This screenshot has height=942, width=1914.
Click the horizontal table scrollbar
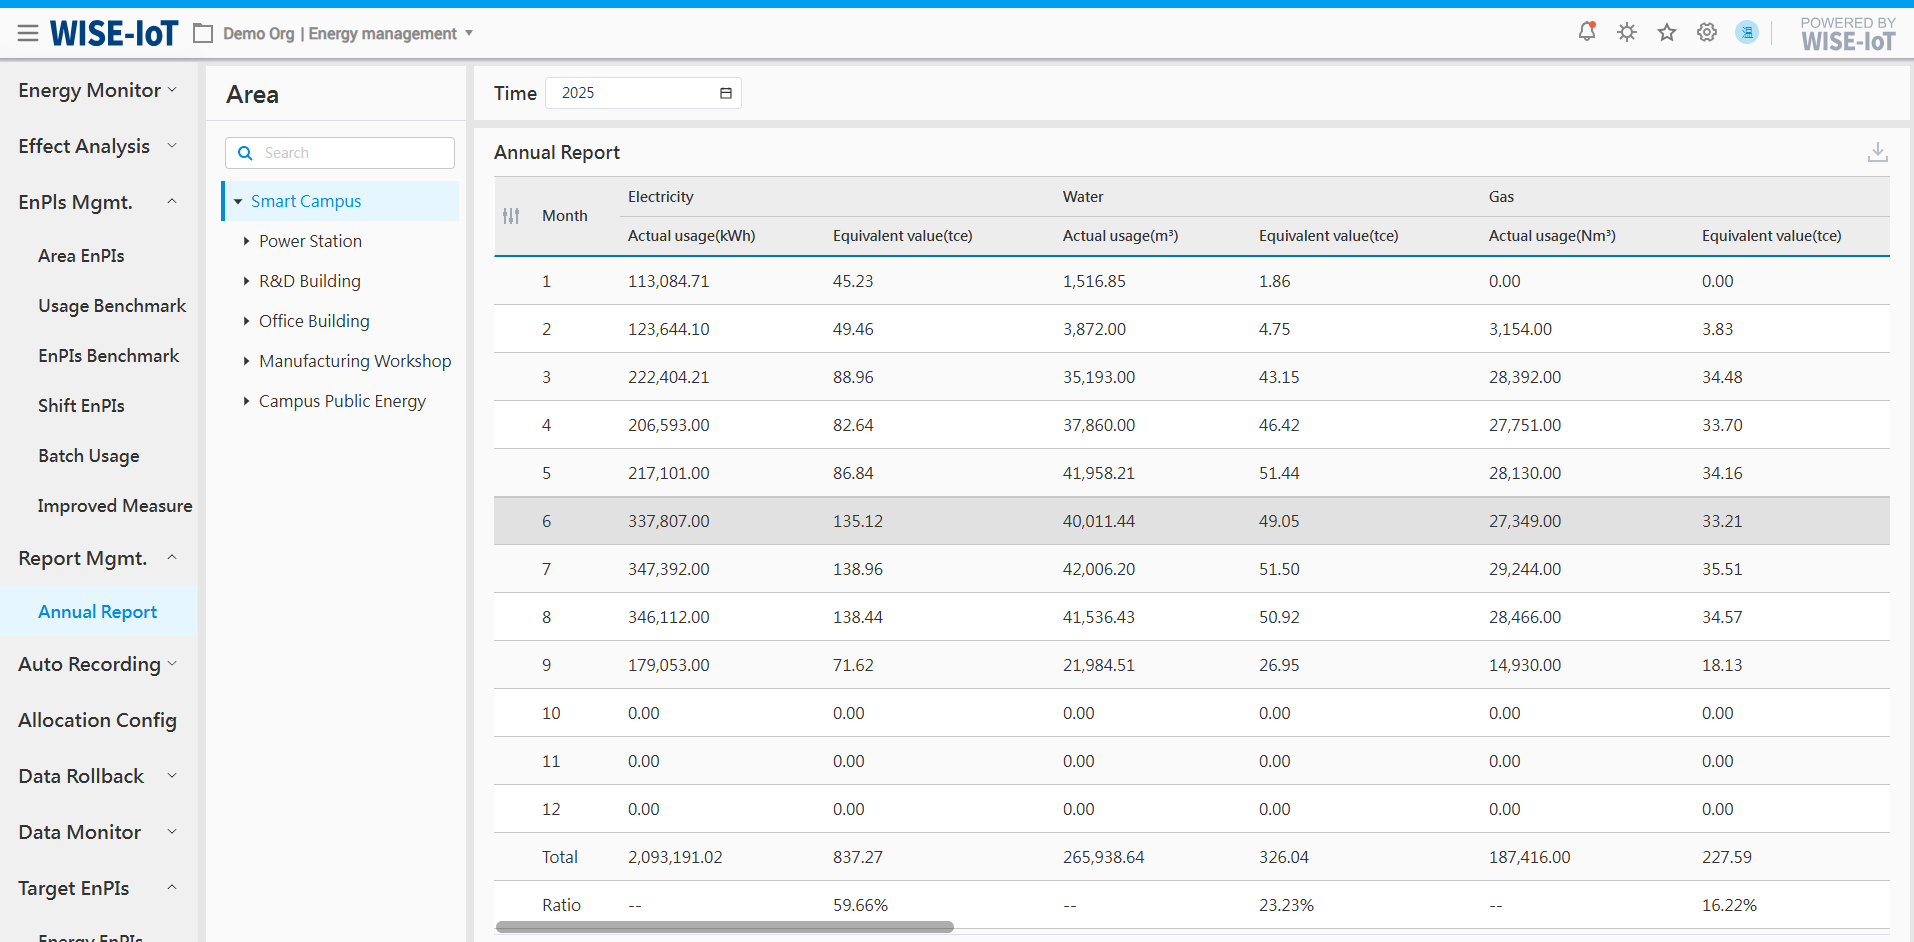[724, 927]
